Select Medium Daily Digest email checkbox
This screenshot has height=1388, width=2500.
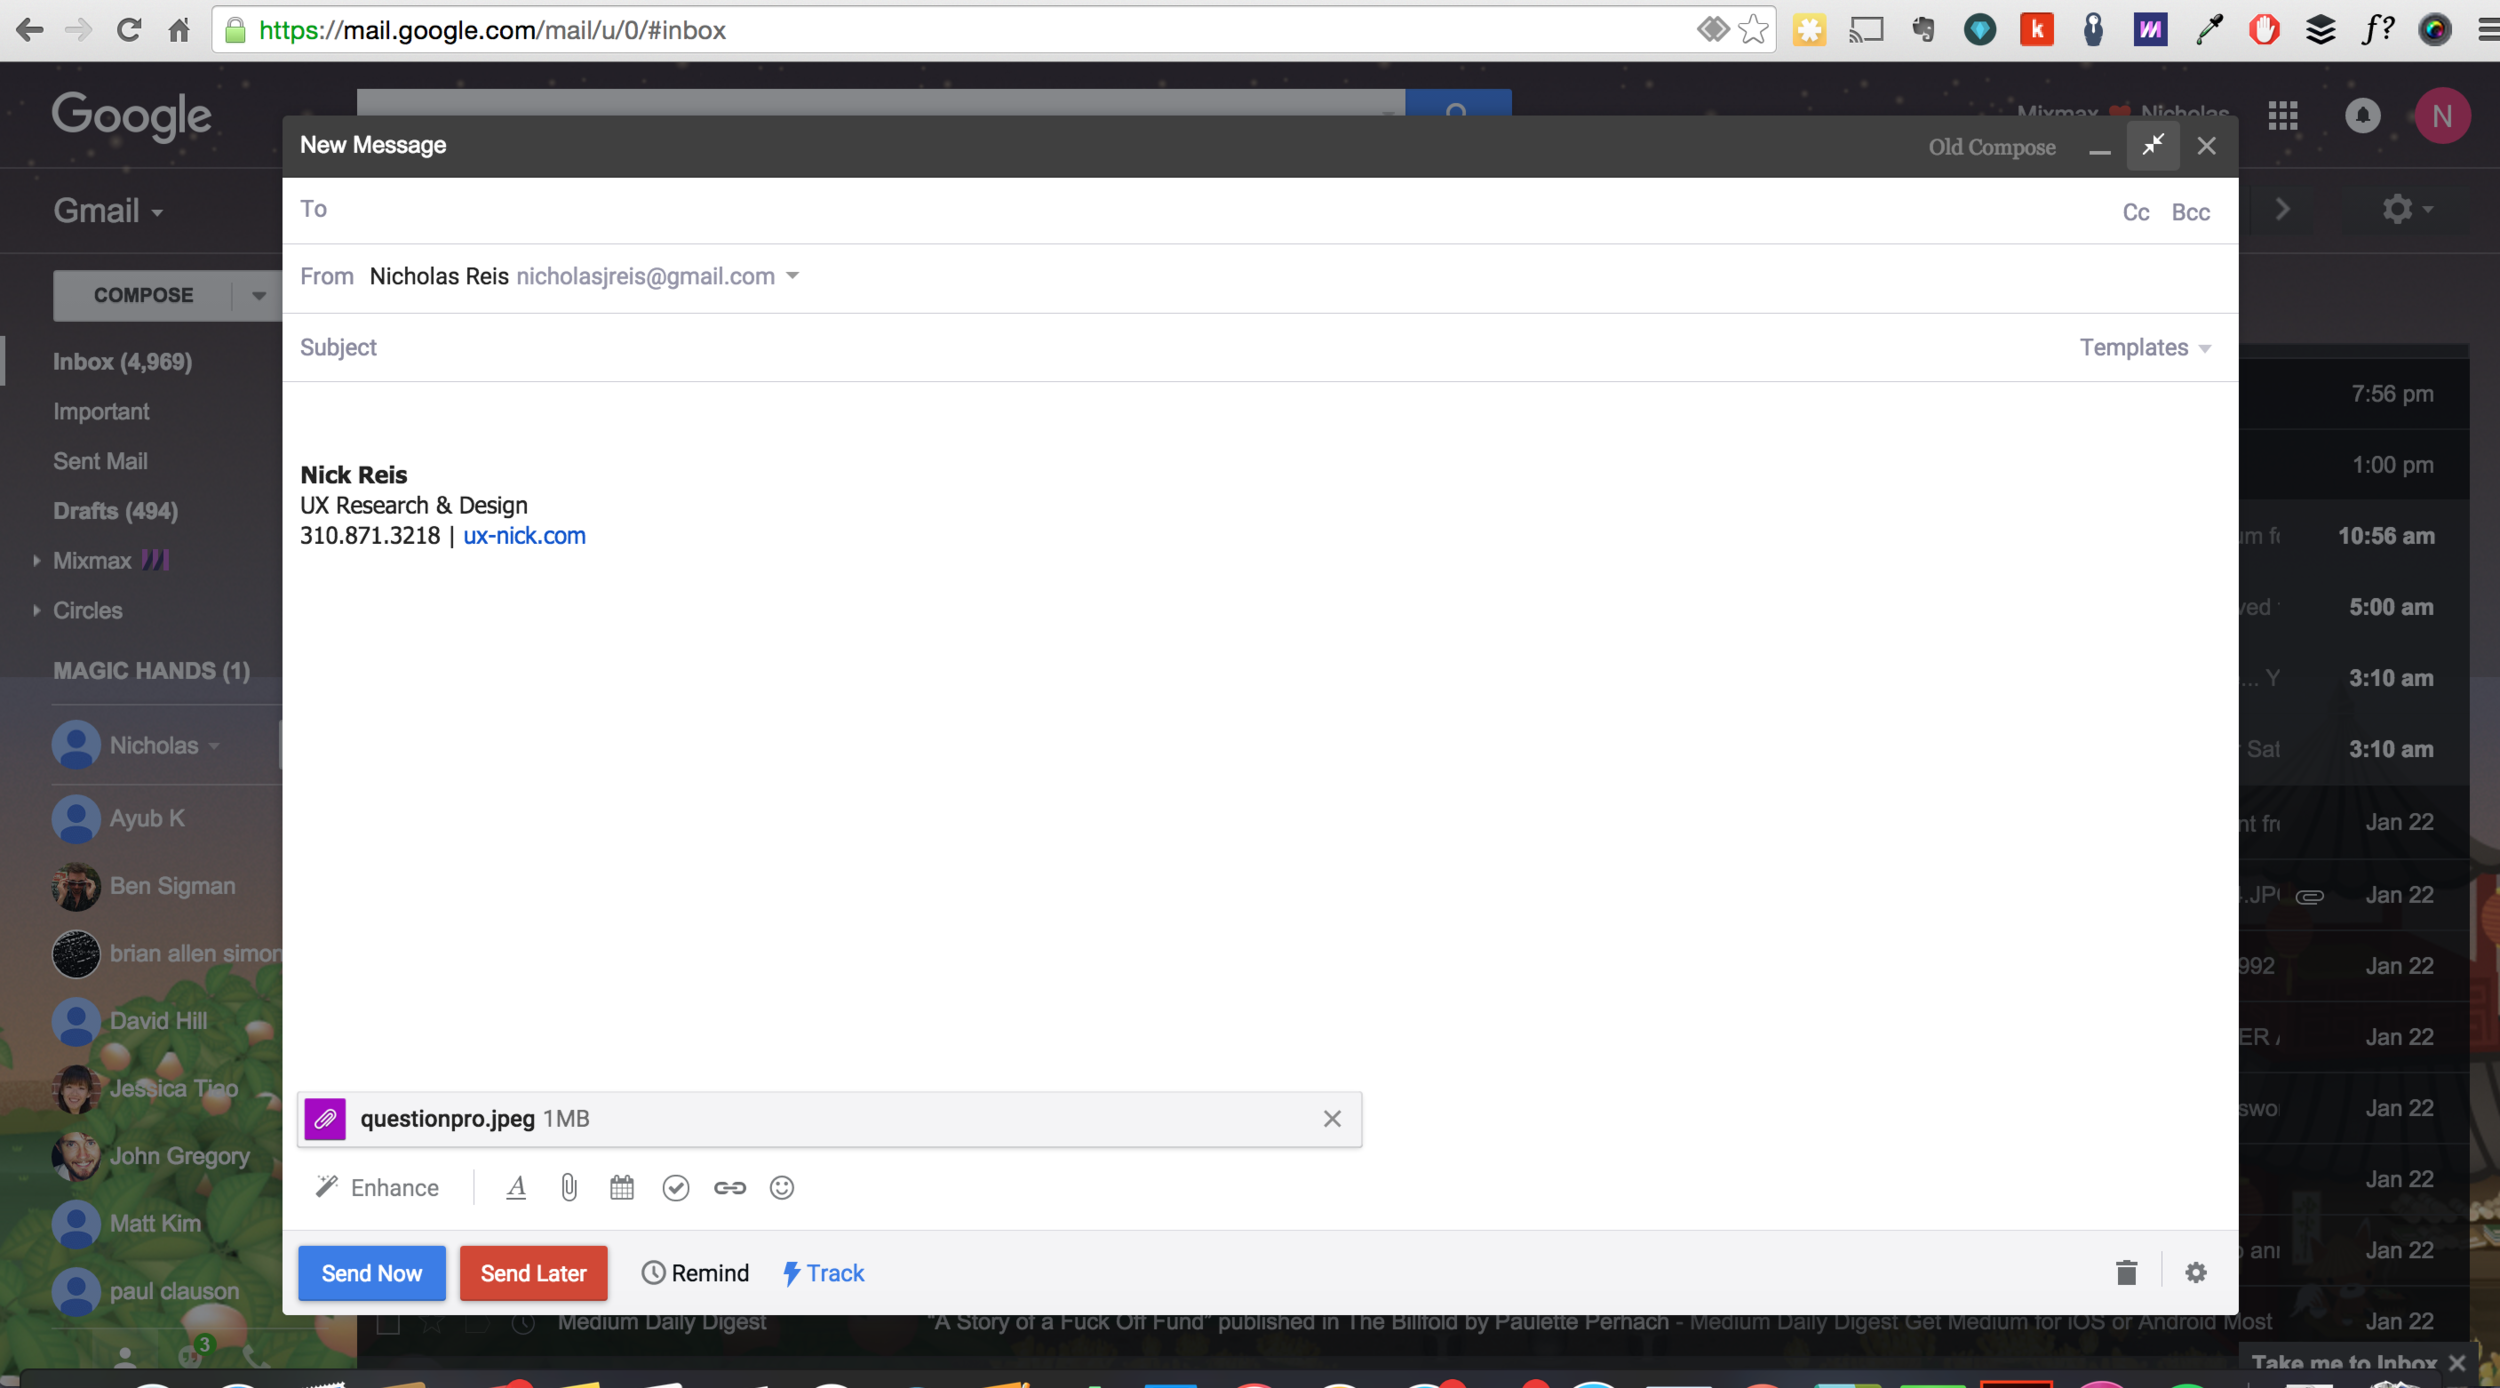(388, 1324)
